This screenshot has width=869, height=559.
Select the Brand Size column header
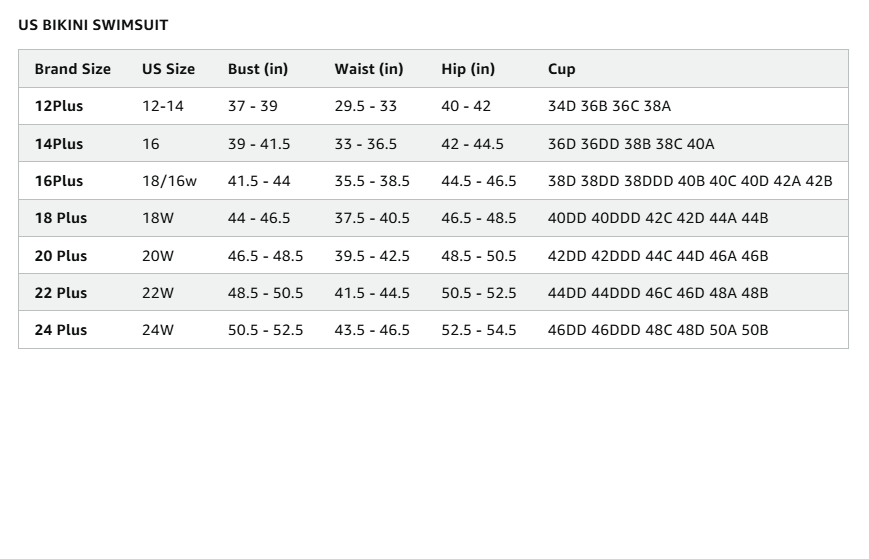coord(73,69)
